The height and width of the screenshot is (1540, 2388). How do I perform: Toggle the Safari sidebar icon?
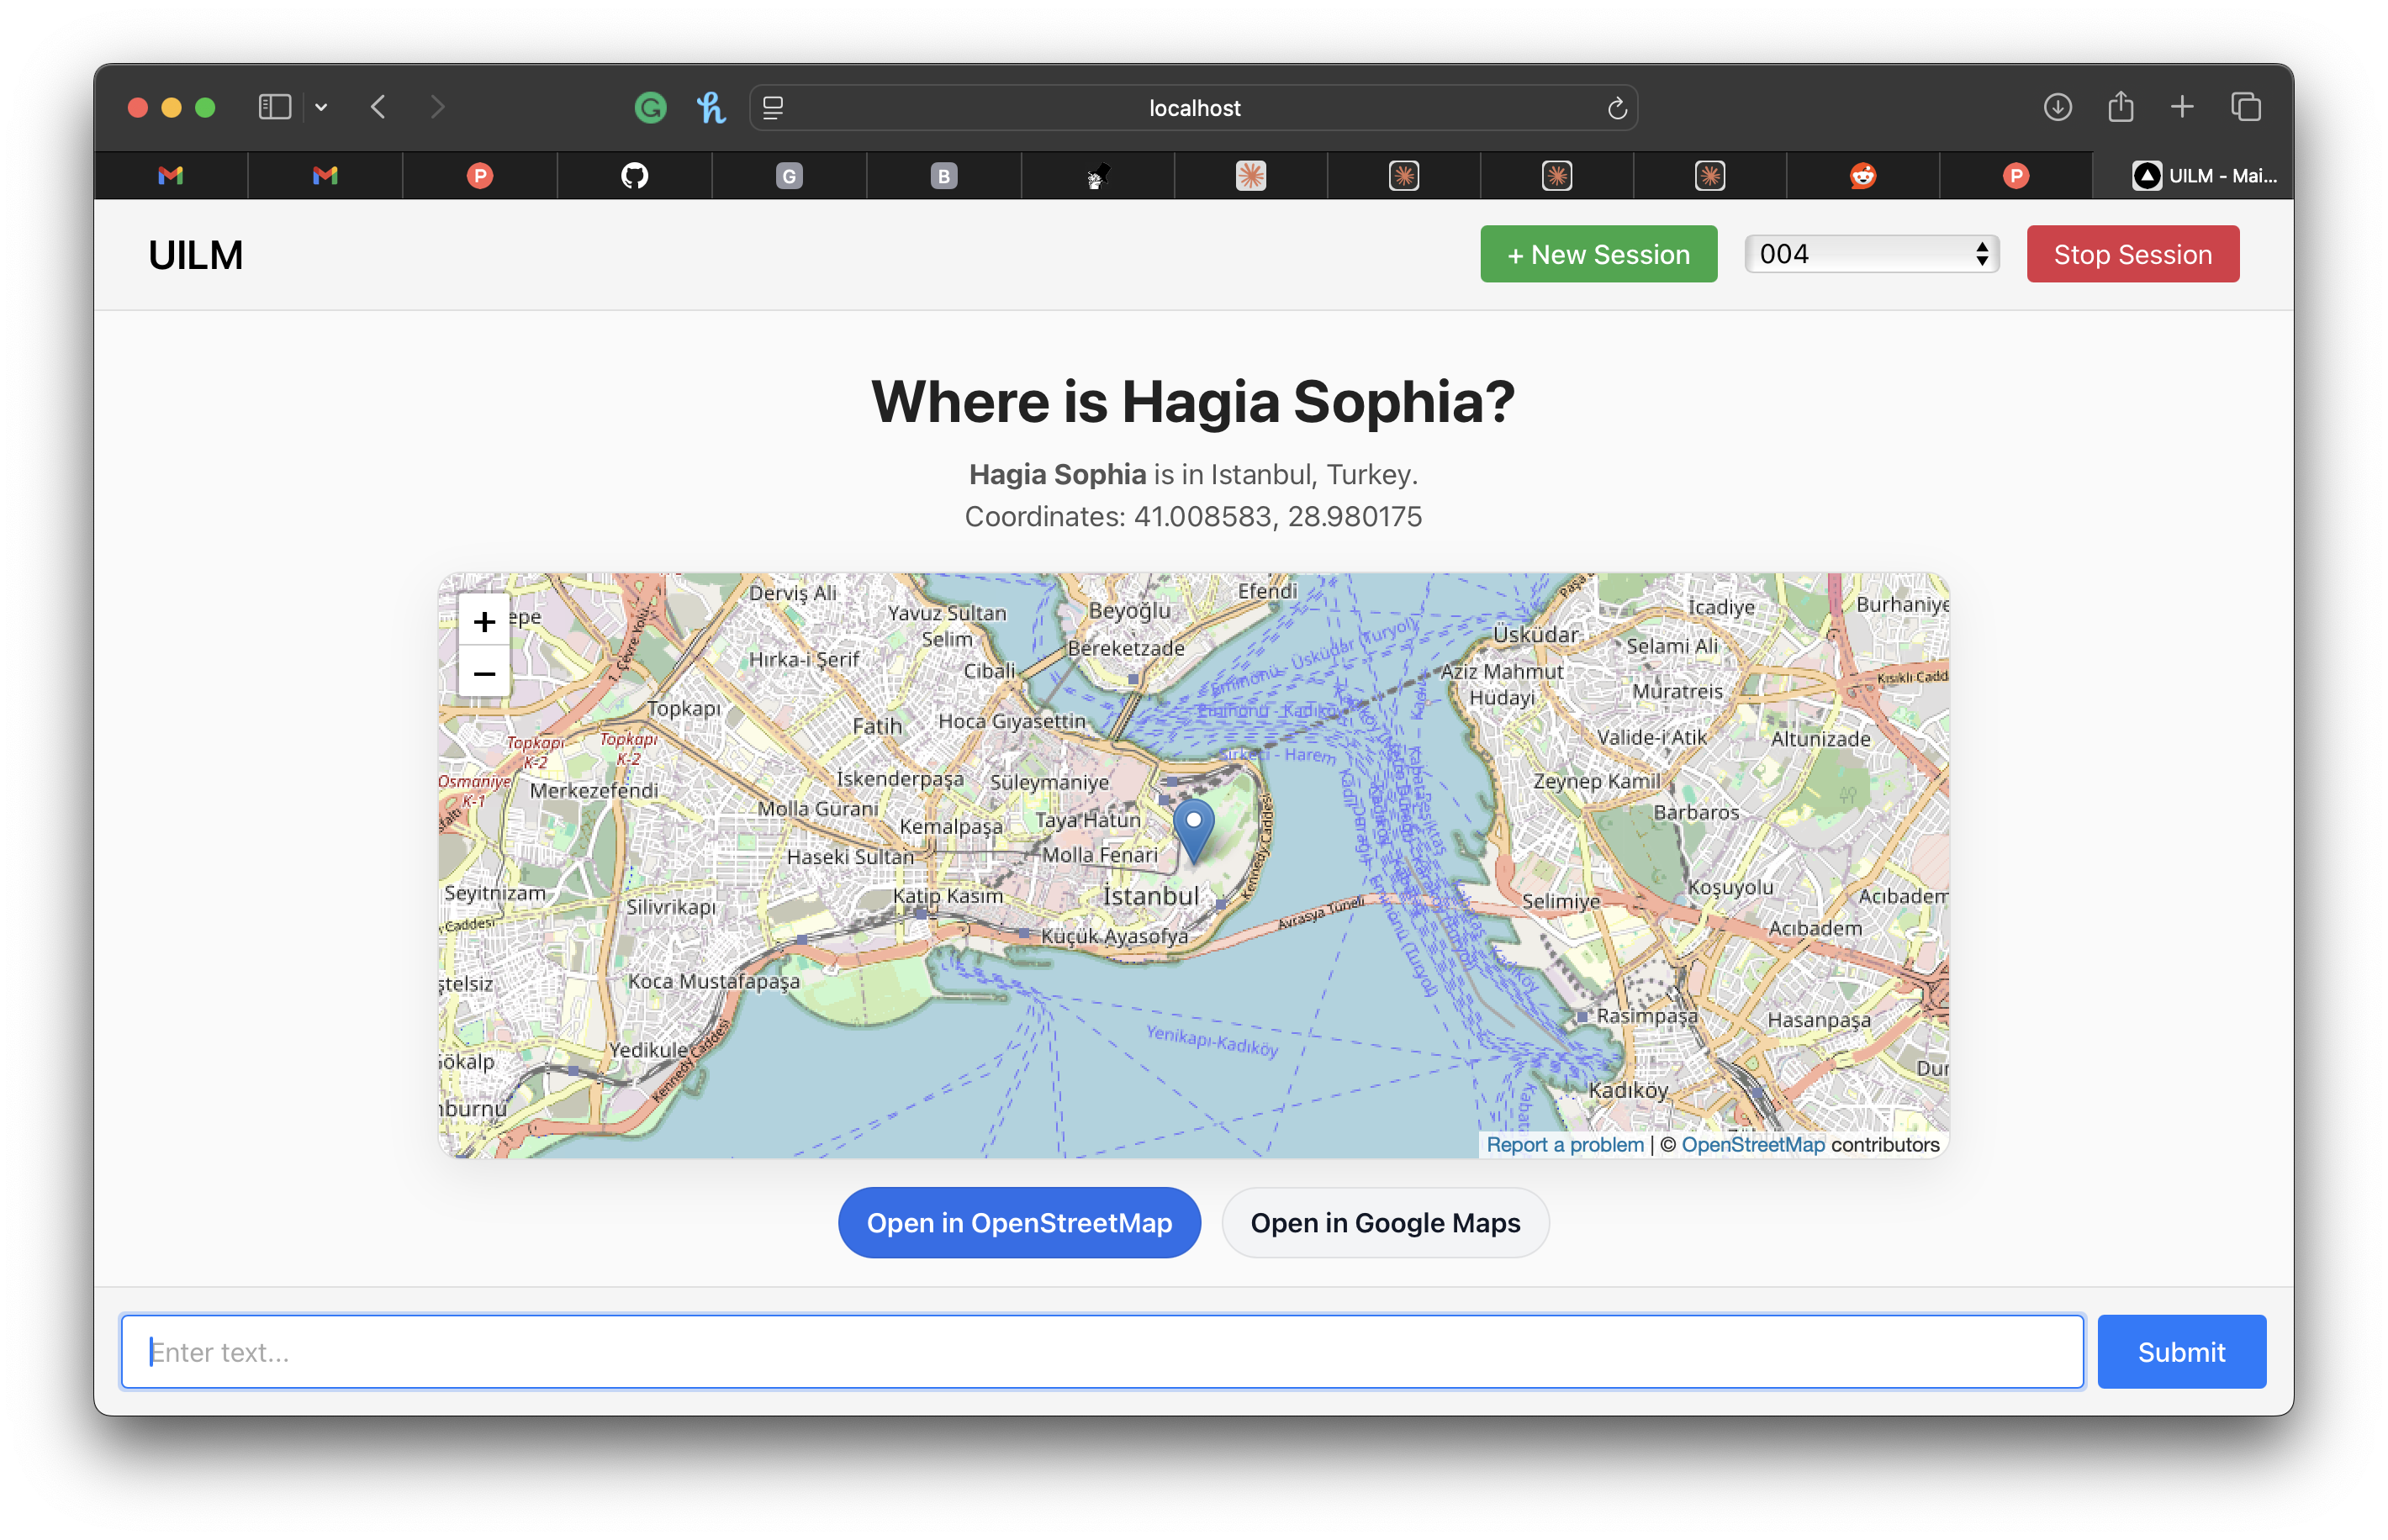point(274,107)
